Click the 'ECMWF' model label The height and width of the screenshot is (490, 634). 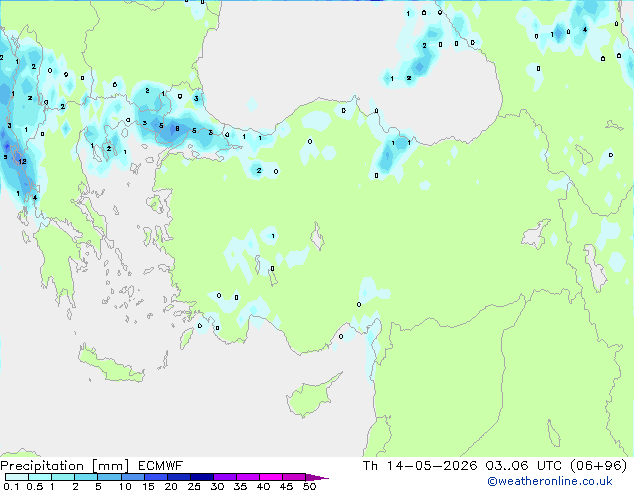pos(161,466)
